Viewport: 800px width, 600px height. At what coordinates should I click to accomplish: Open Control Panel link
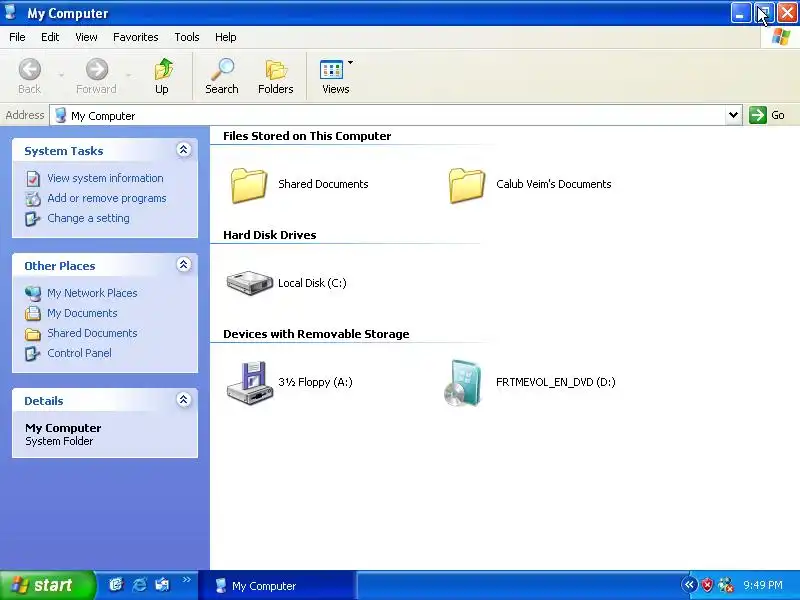(x=79, y=353)
